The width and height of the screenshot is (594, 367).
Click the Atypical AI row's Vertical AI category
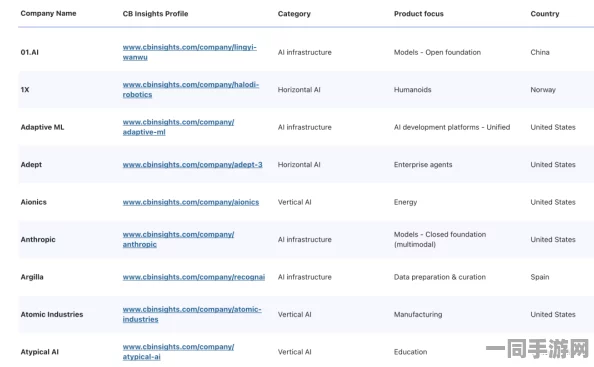pyautogui.click(x=295, y=352)
